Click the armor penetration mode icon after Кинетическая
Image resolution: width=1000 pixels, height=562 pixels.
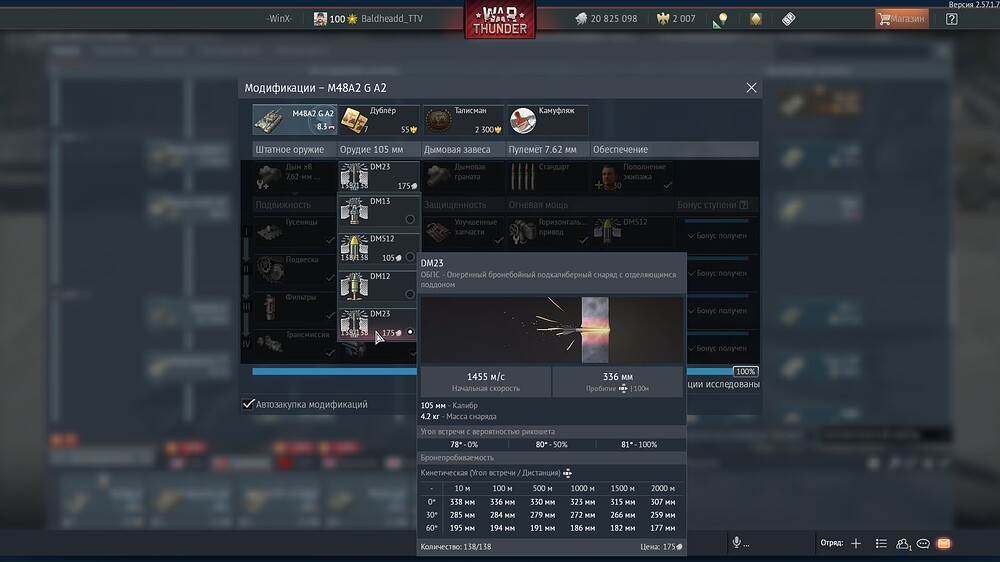click(567, 473)
